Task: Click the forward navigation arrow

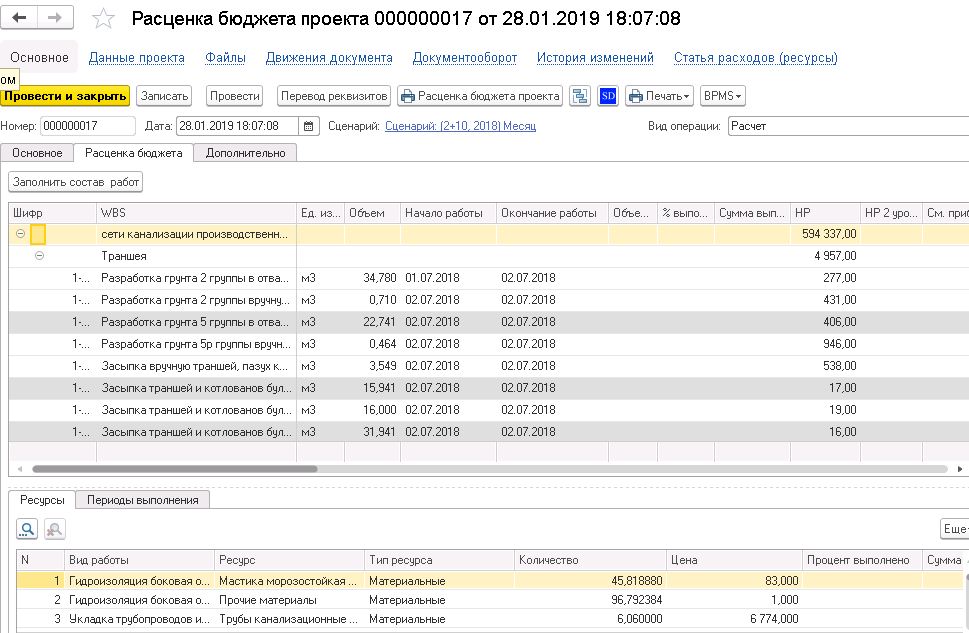Action: coord(54,19)
